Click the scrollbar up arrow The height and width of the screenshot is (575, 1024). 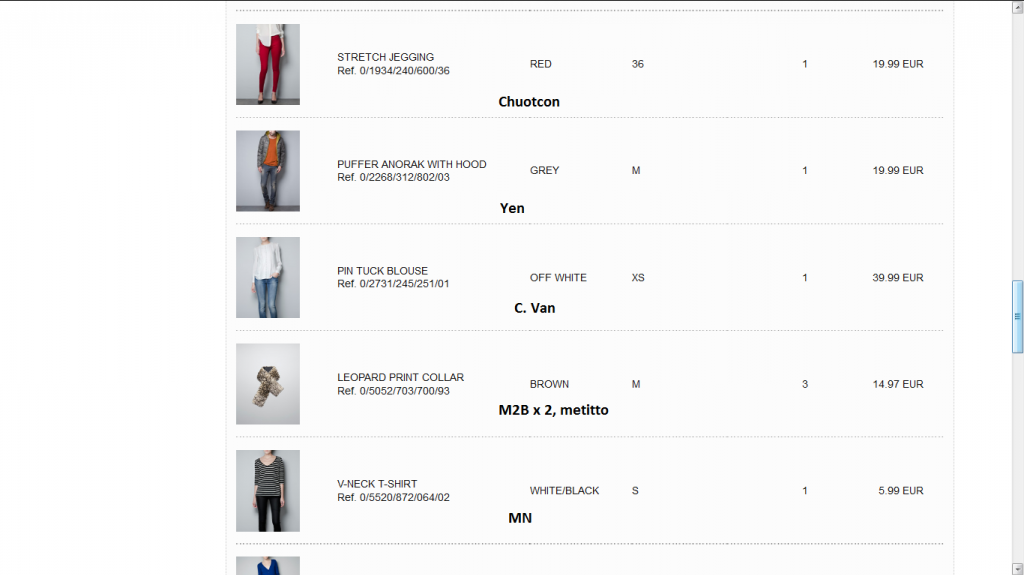(1017, 7)
